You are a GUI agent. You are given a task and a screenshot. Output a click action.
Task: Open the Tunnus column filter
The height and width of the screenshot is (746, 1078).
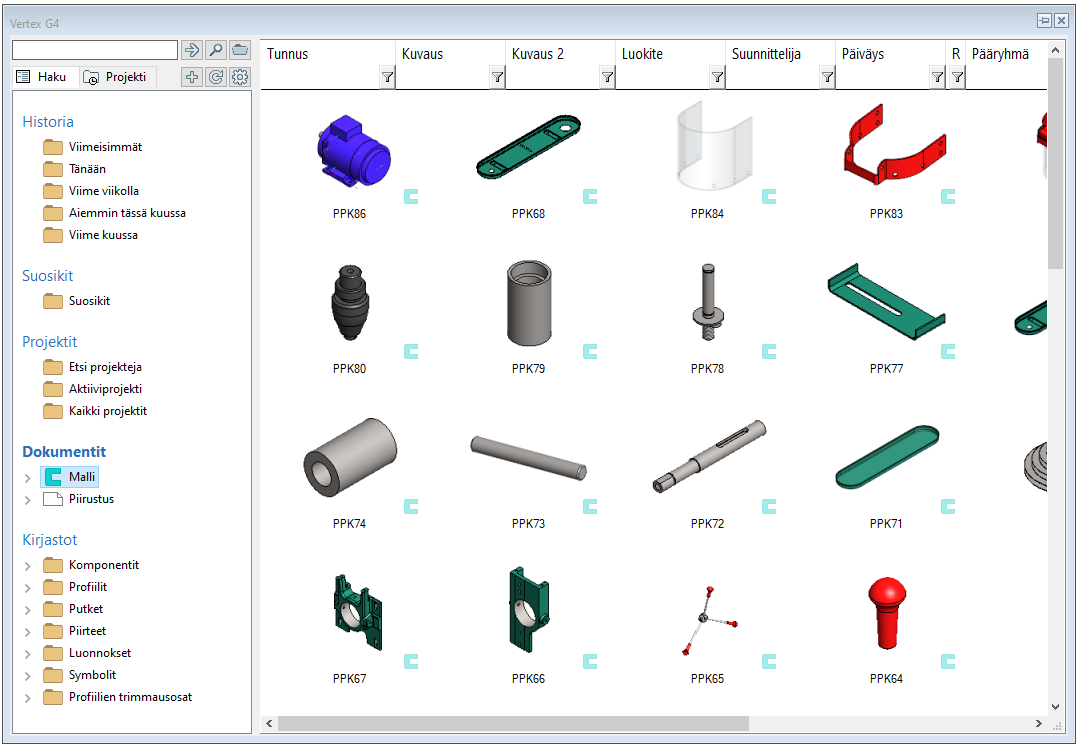coord(387,77)
